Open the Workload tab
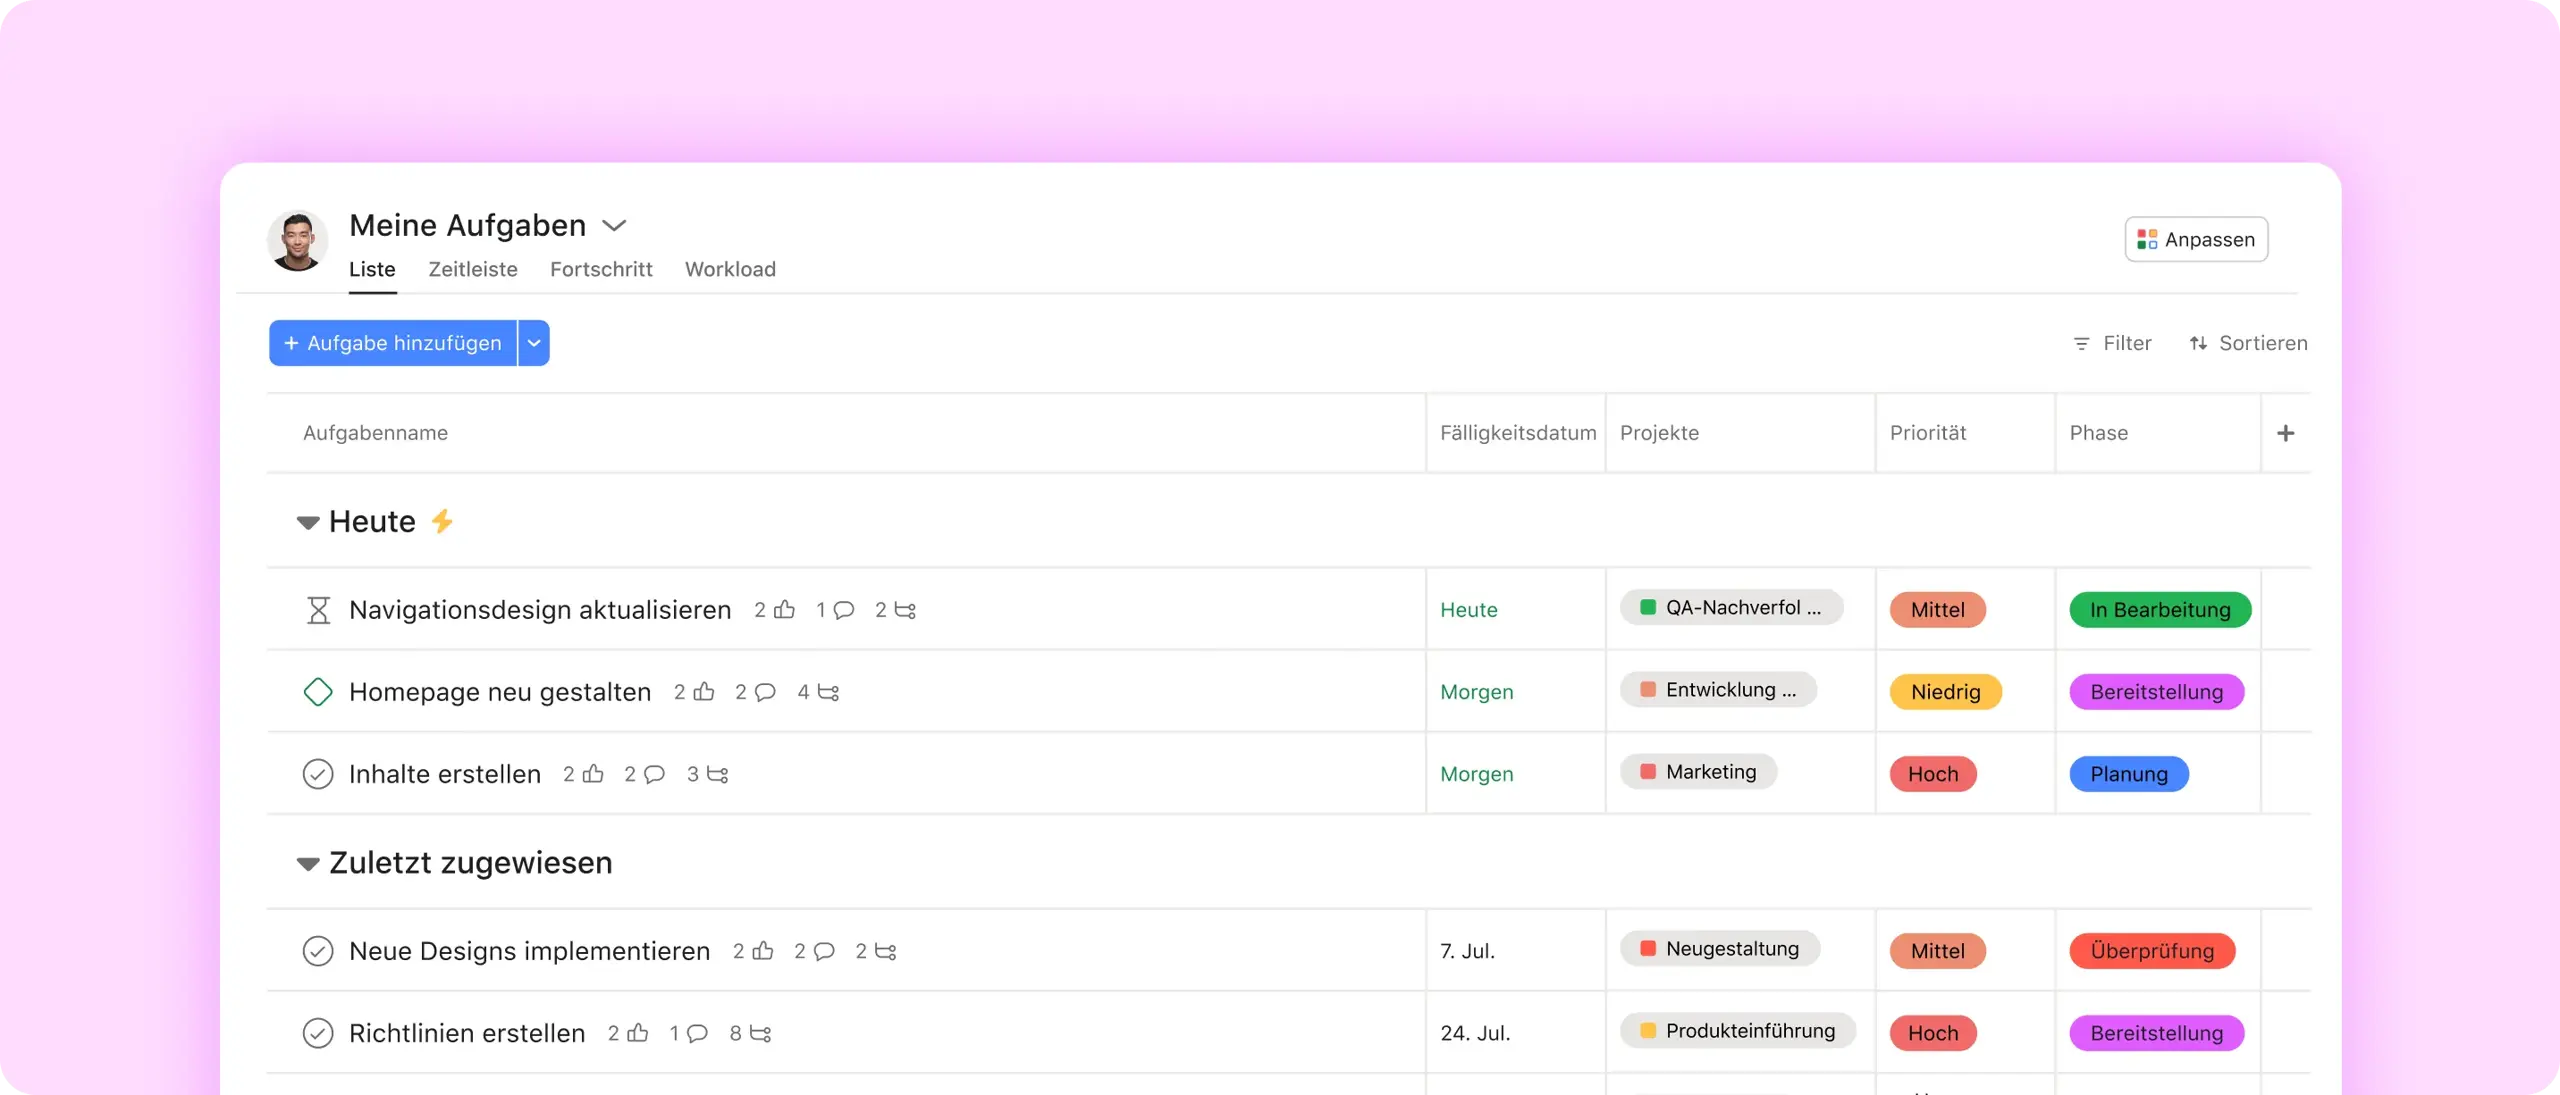Screen dimensions: 2560x1095 pyautogui.click(x=730, y=269)
